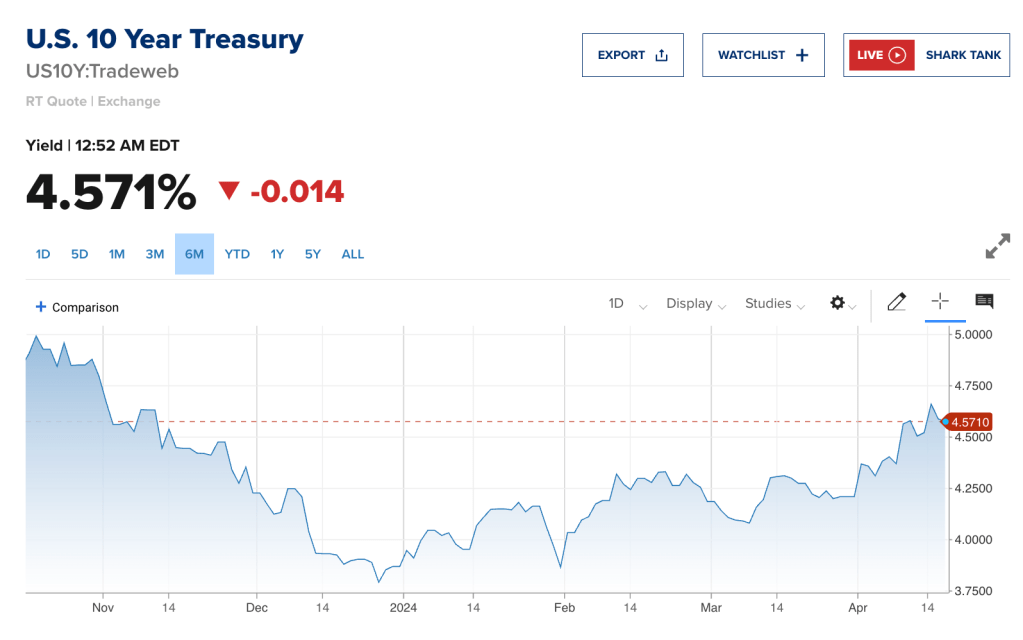Click the 1M range button

click(x=117, y=254)
